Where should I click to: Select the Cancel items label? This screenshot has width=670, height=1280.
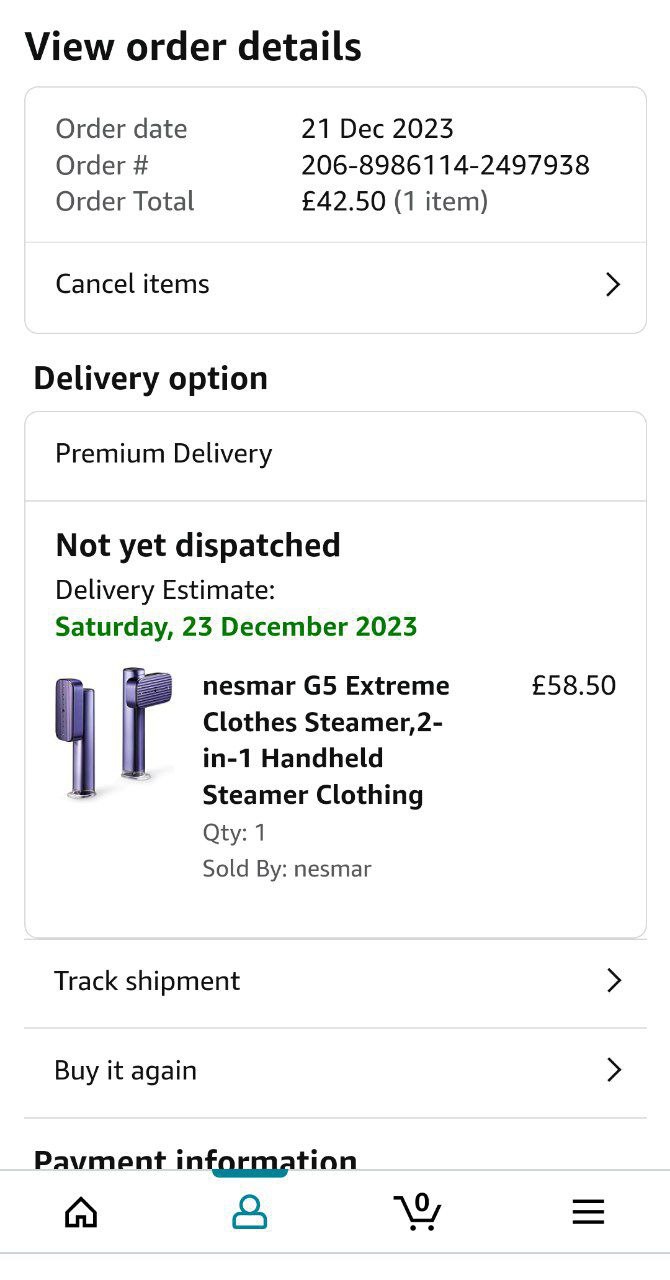(x=132, y=284)
